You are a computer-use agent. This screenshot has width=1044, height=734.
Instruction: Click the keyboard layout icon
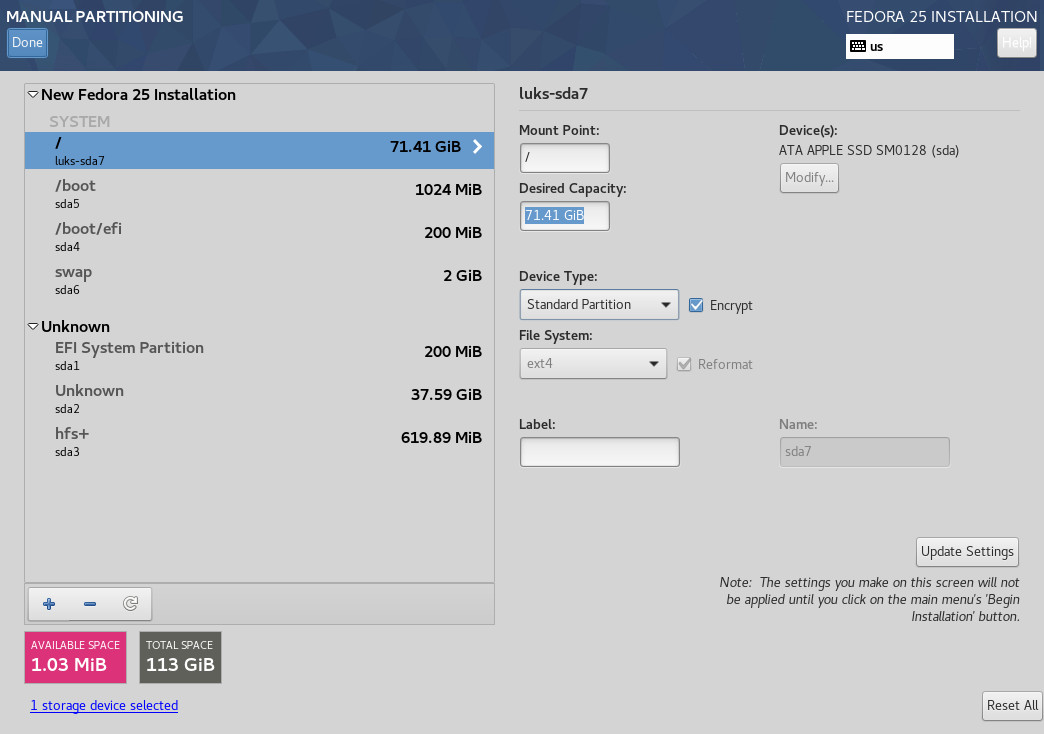coord(858,46)
